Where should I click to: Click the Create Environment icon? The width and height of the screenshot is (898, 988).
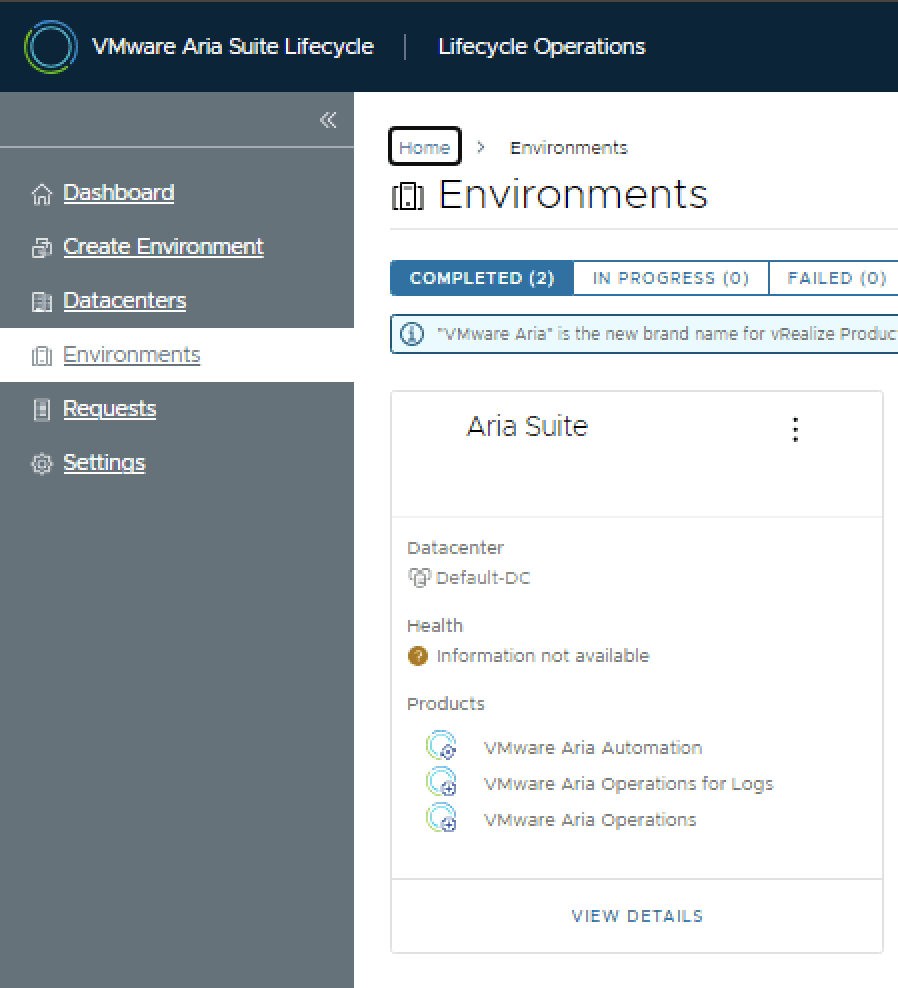tap(41, 248)
